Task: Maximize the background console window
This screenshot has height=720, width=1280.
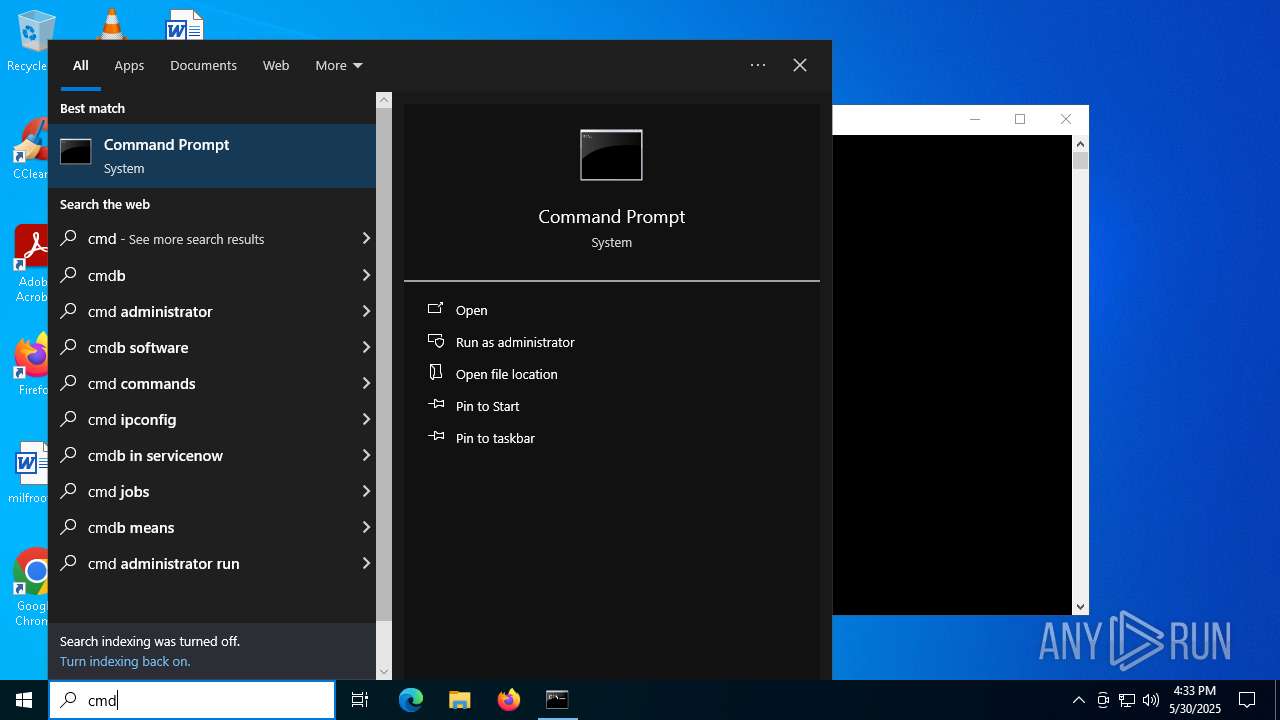Action: pos(1020,119)
